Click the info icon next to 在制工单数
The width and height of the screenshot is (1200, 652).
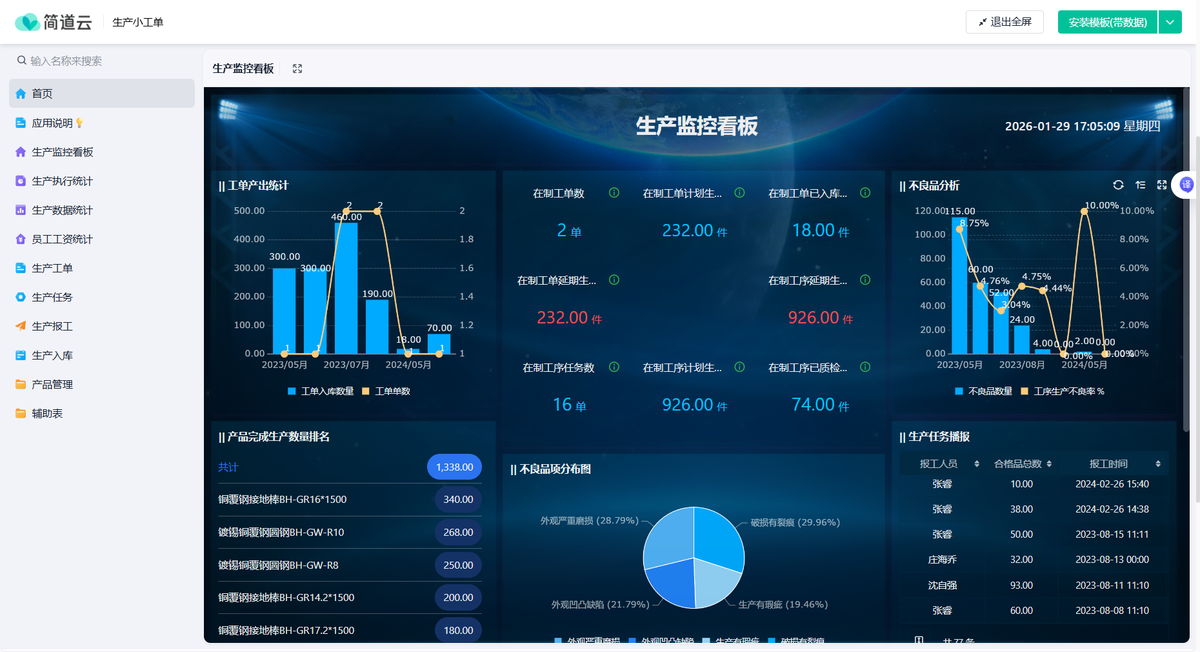614,193
